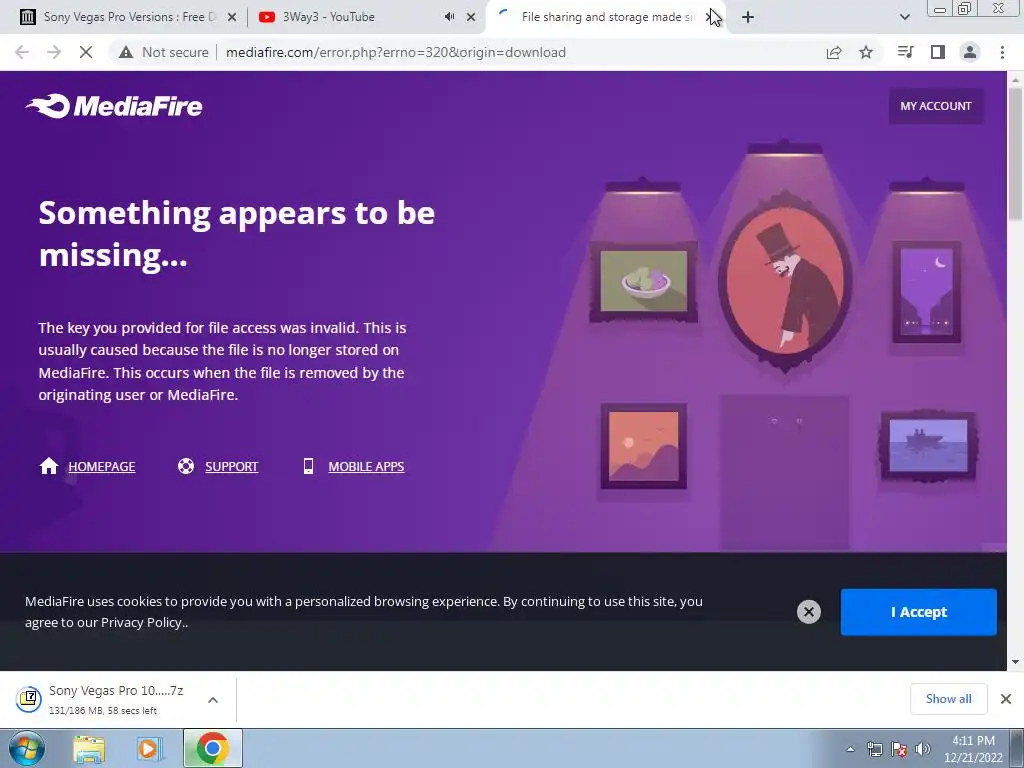Accept cookies with I Accept button
The image size is (1024, 768).
[x=918, y=612]
